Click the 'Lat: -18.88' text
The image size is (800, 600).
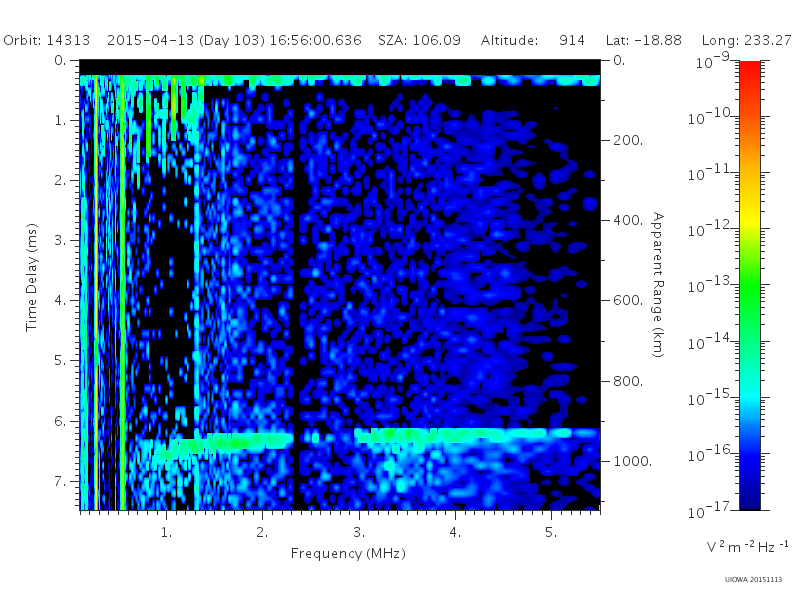pyautogui.click(x=643, y=40)
